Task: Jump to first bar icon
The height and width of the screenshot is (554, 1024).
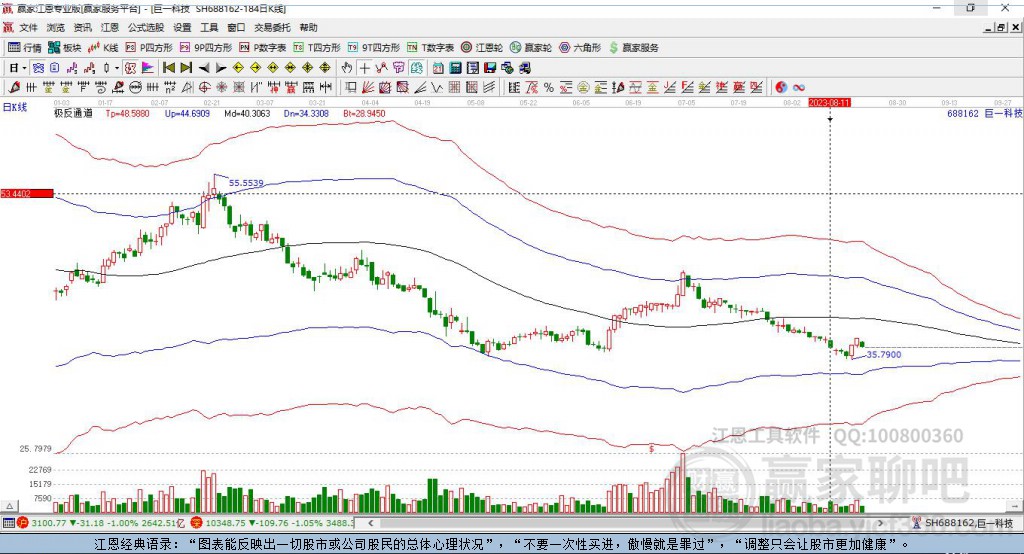Action: click(x=168, y=68)
